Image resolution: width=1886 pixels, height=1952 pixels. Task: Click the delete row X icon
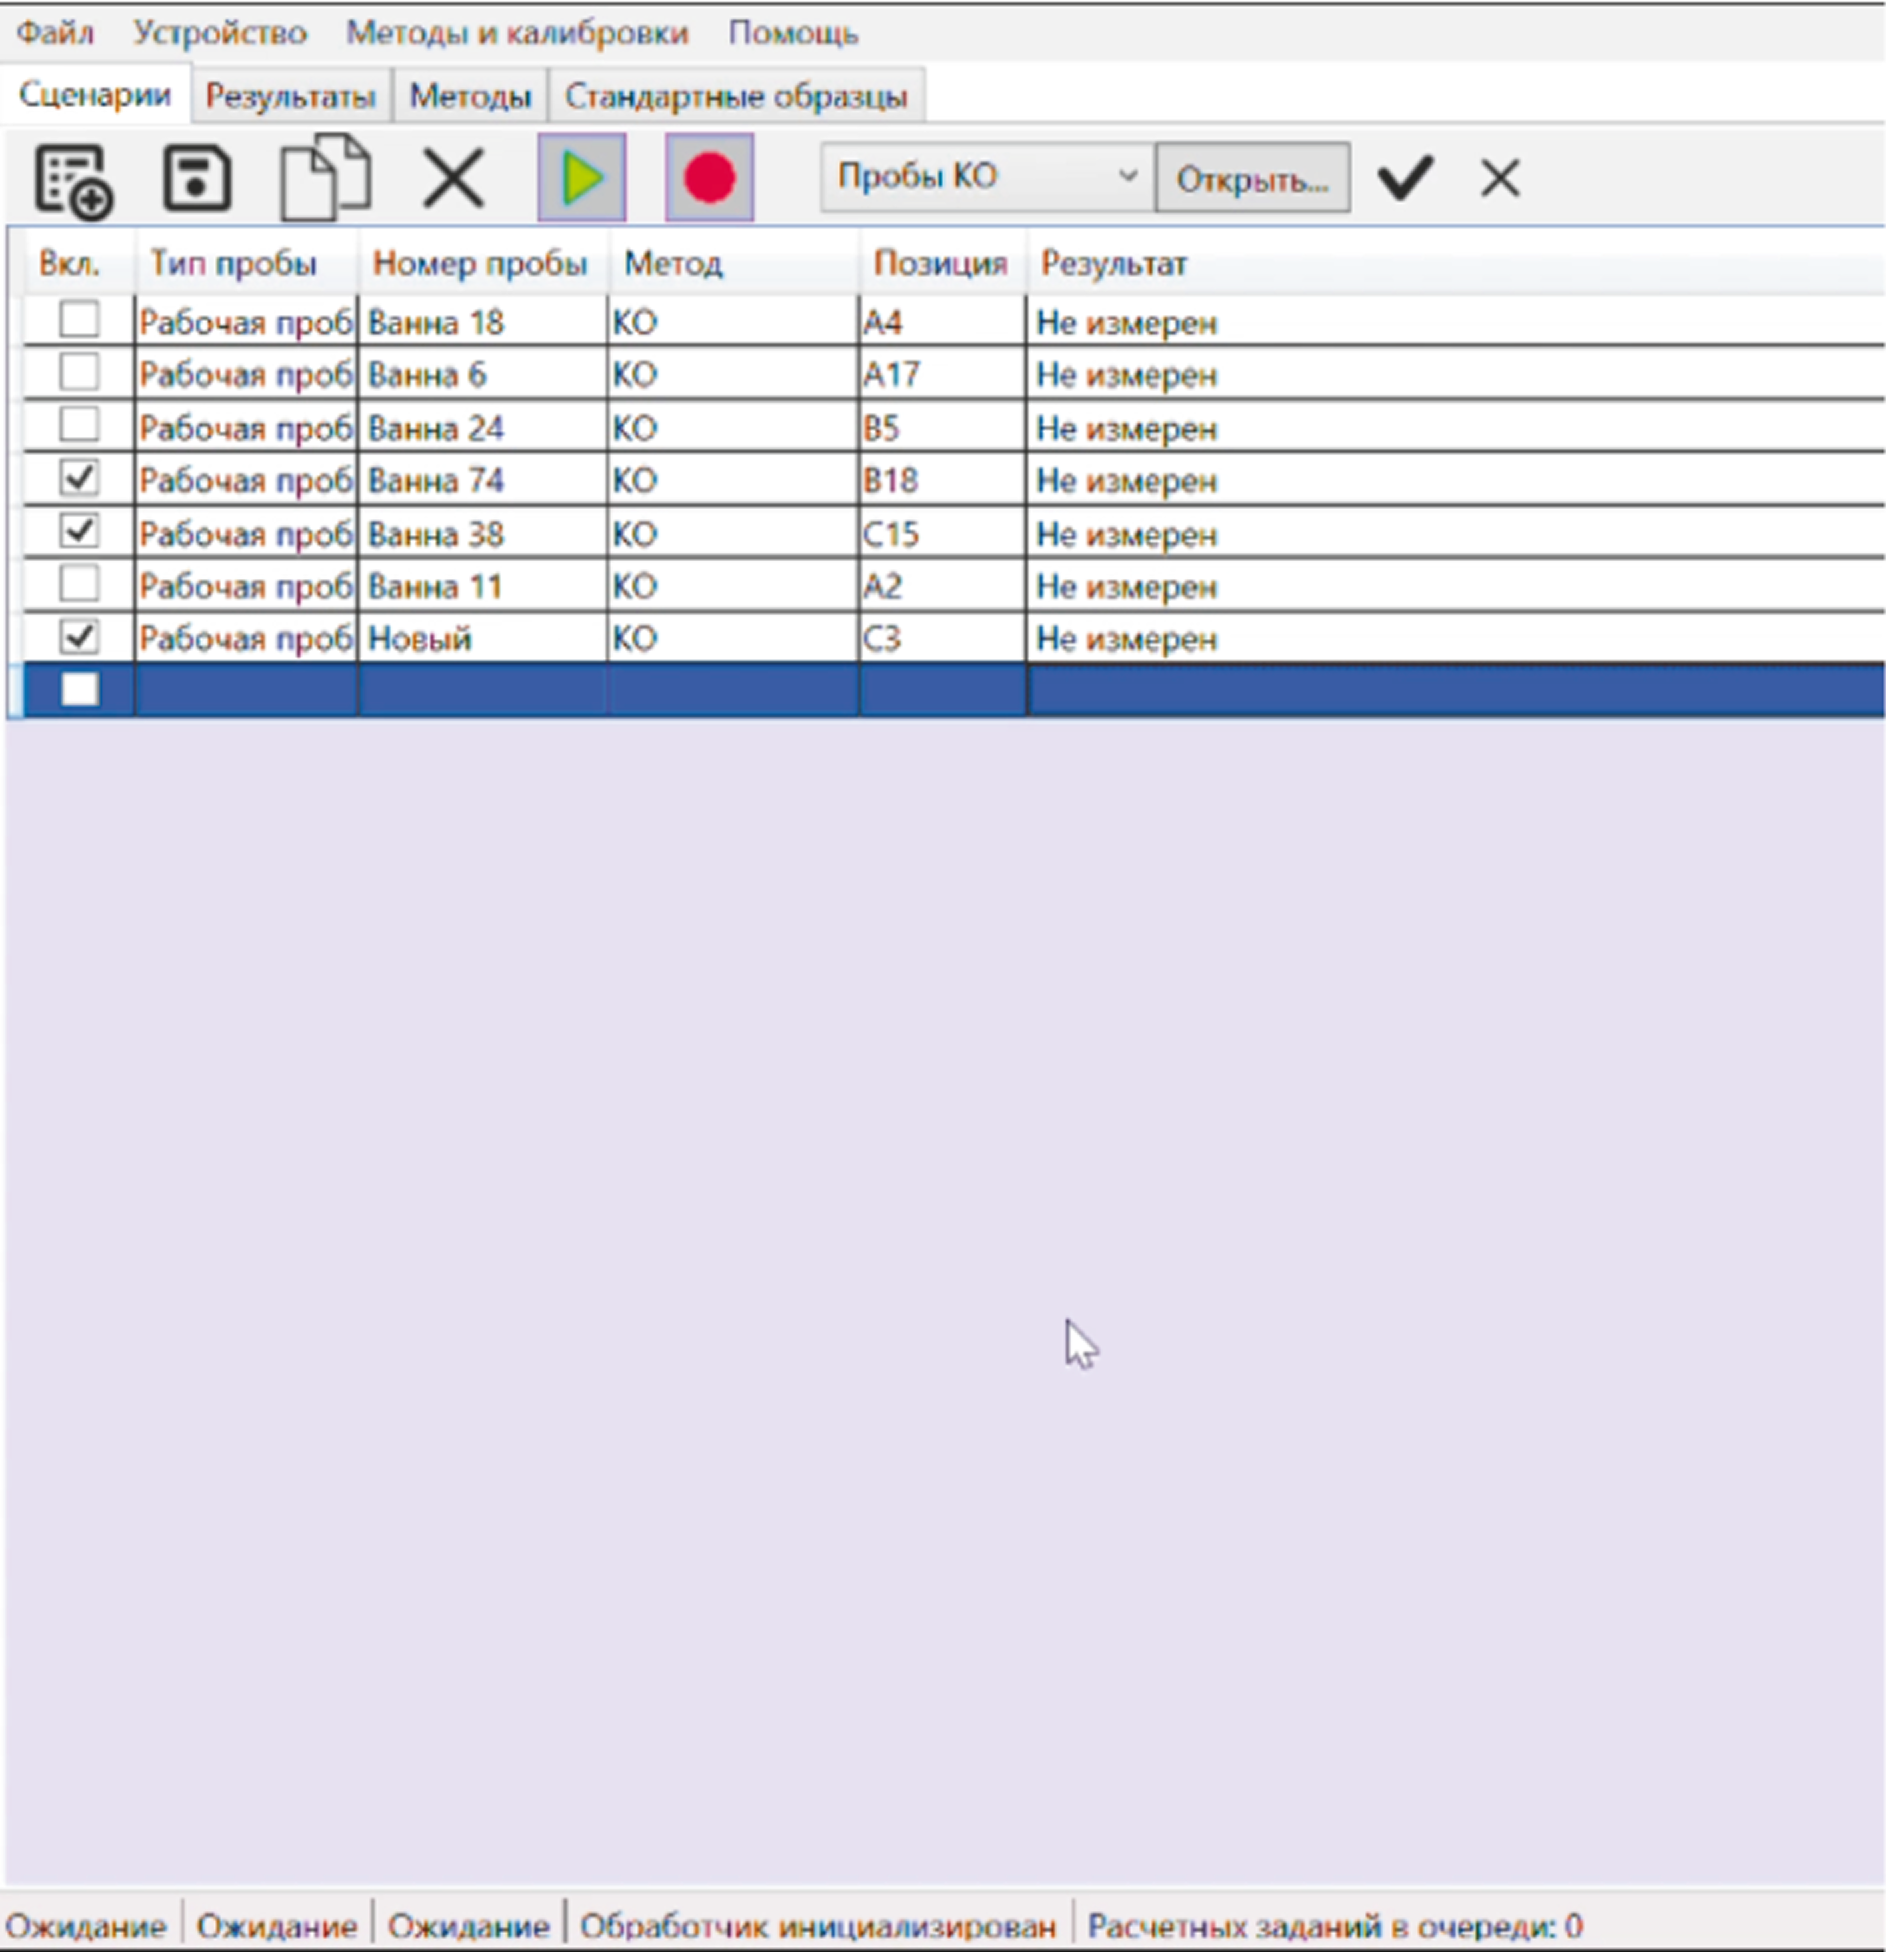click(x=453, y=179)
